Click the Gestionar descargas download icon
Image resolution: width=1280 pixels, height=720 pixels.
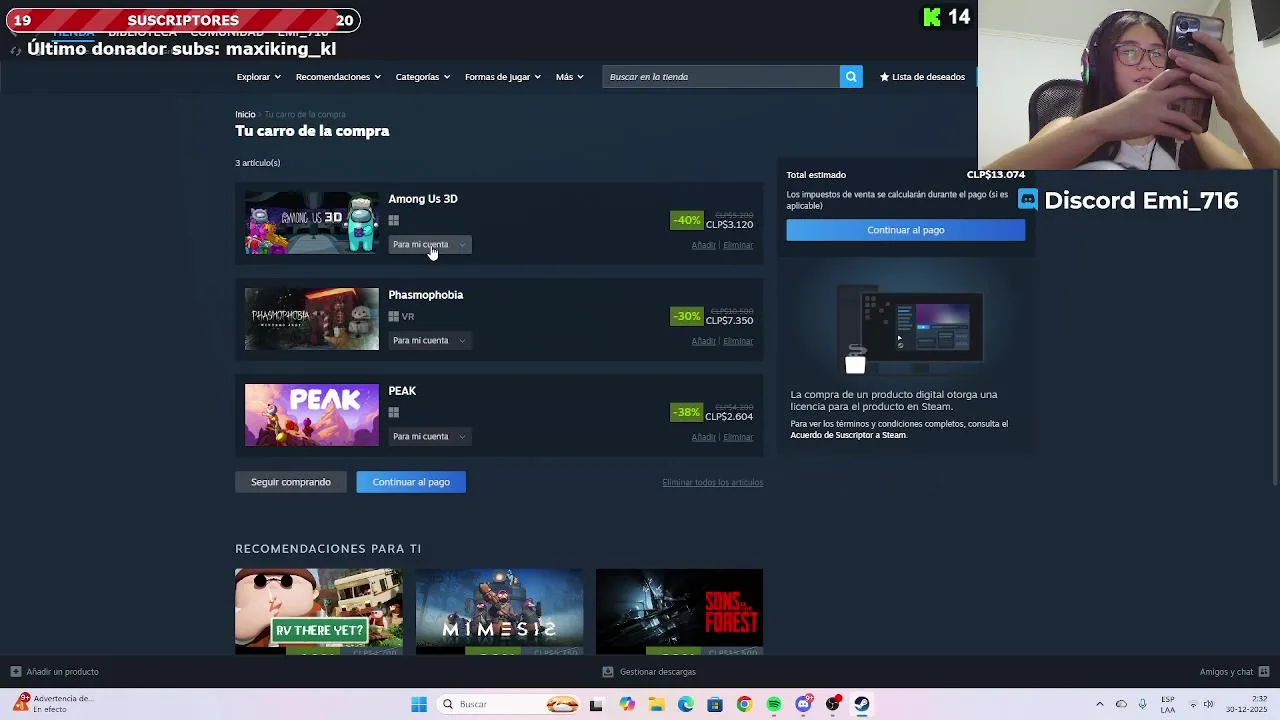[607, 672]
